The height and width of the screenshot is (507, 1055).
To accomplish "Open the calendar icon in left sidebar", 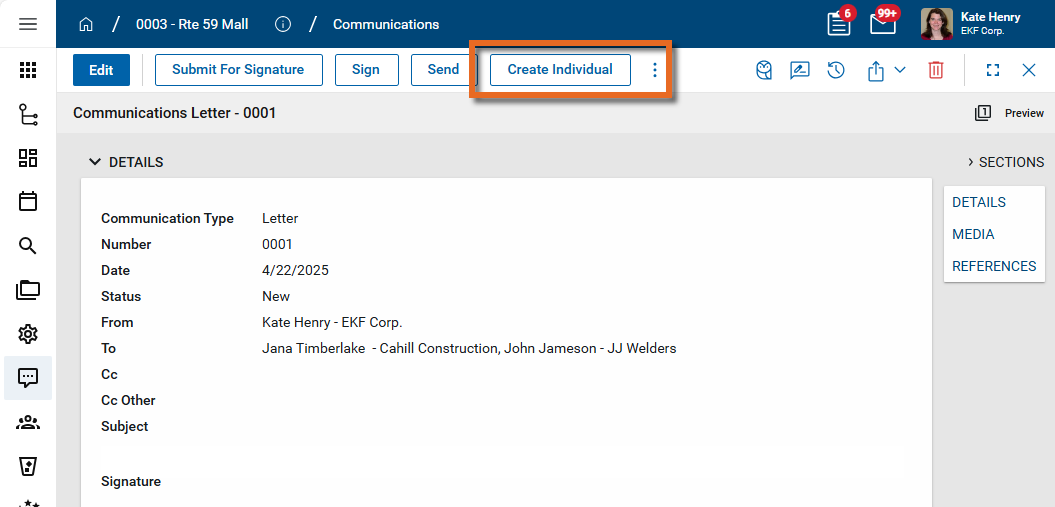I will pos(28,201).
